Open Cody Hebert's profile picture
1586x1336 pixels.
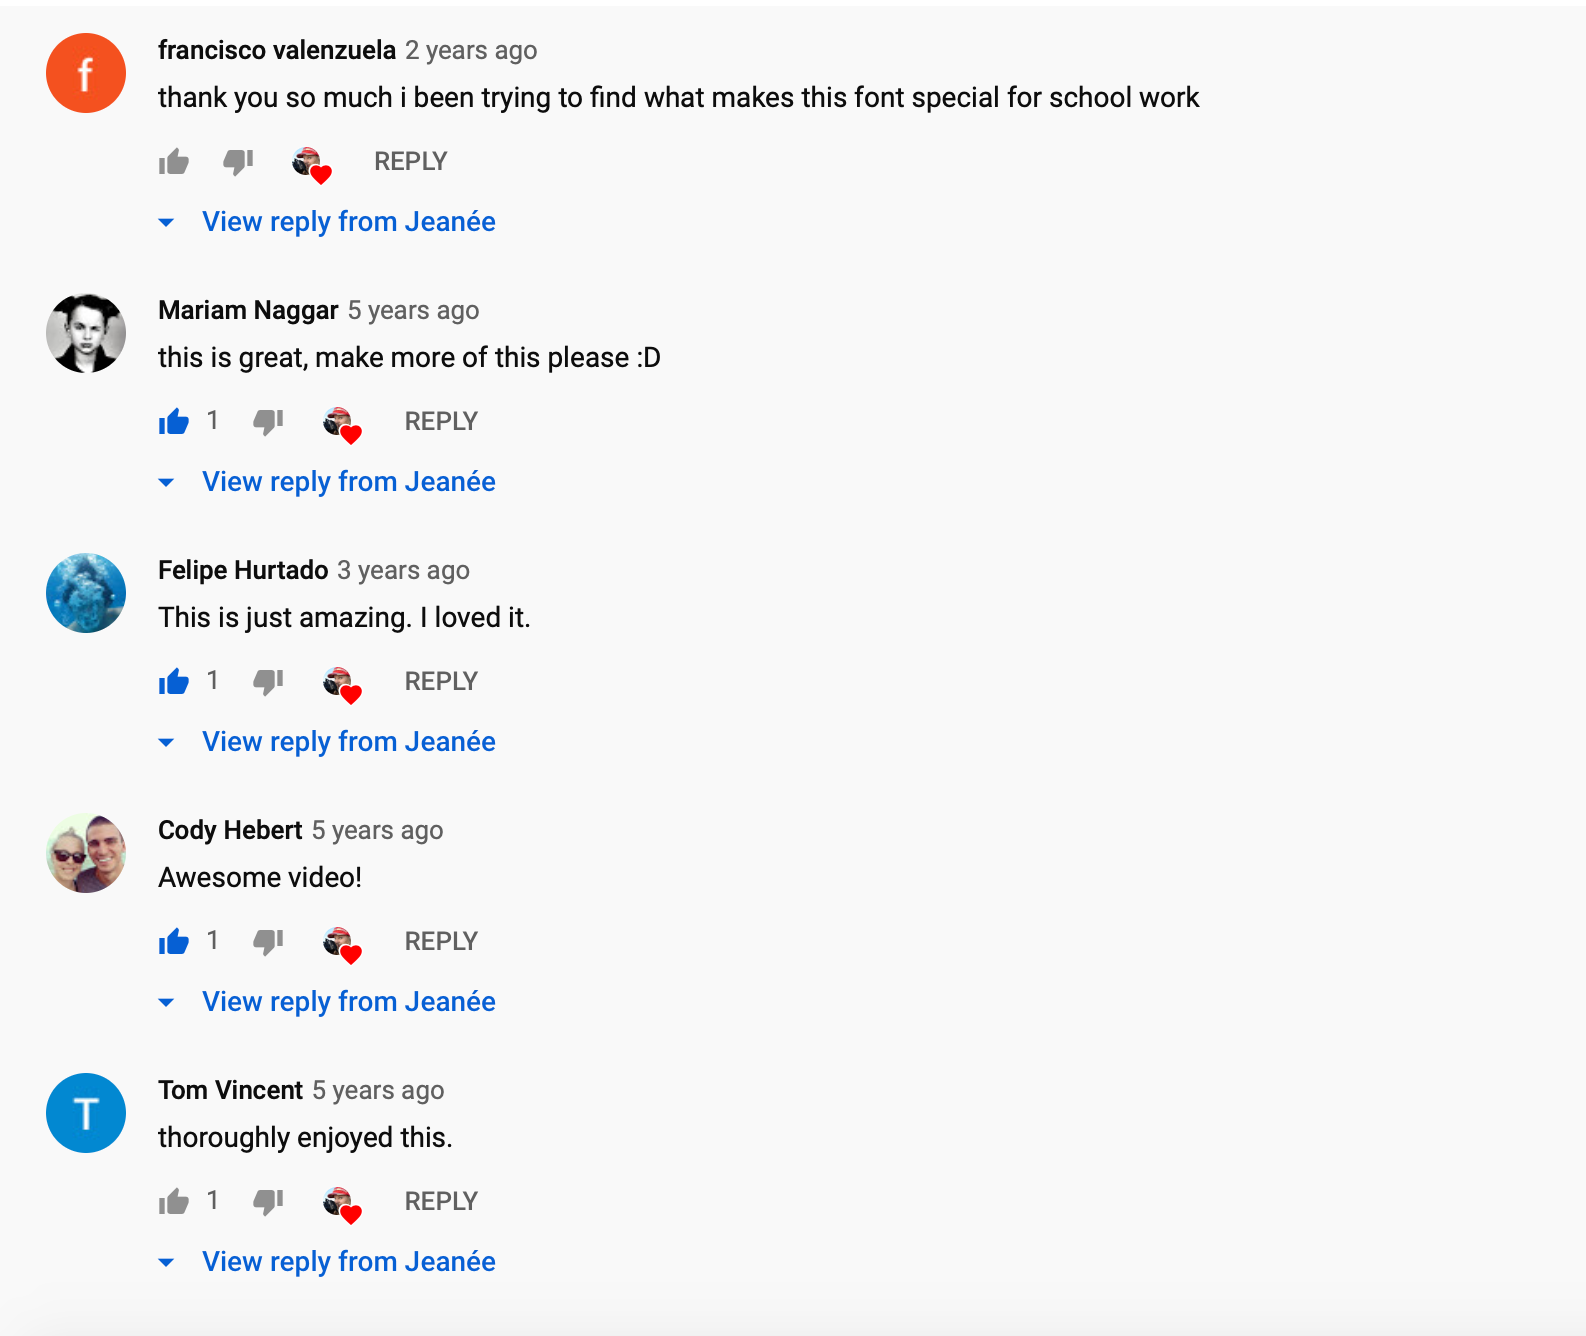(86, 853)
